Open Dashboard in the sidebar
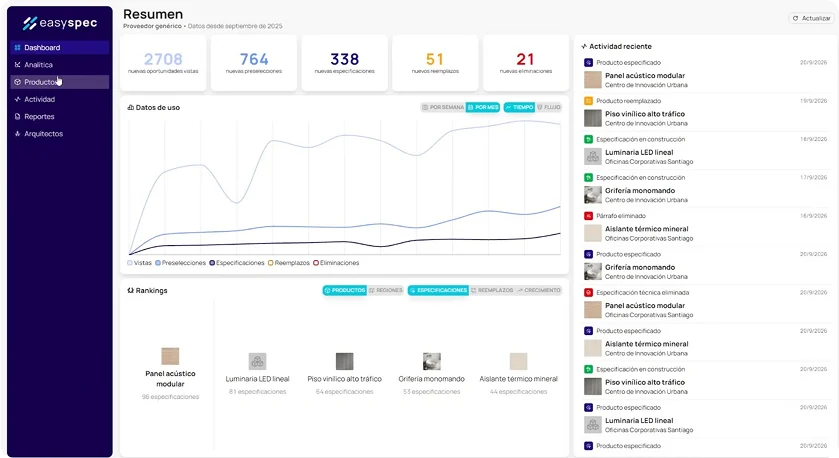This screenshot has width=839, height=458. (59, 48)
